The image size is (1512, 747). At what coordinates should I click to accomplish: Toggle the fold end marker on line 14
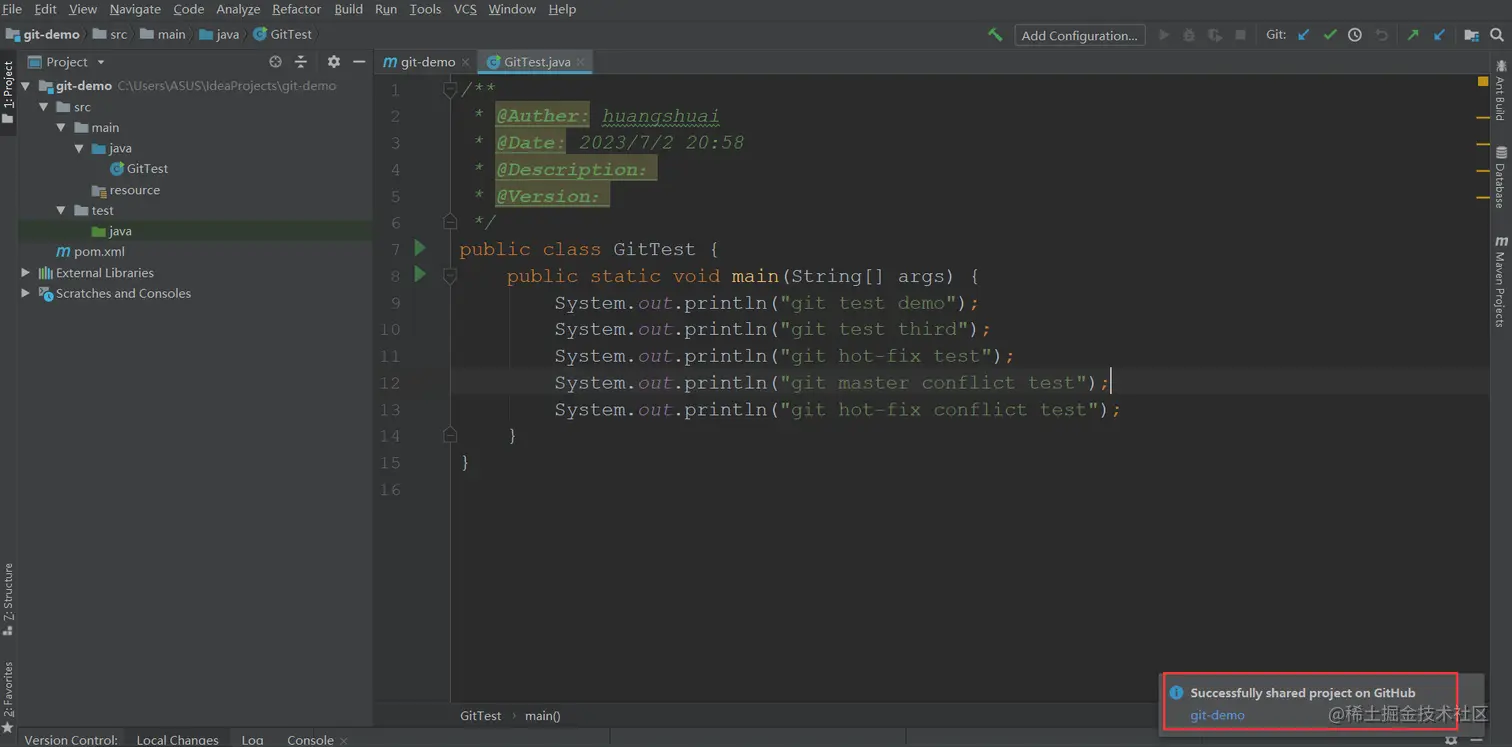tap(450, 435)
